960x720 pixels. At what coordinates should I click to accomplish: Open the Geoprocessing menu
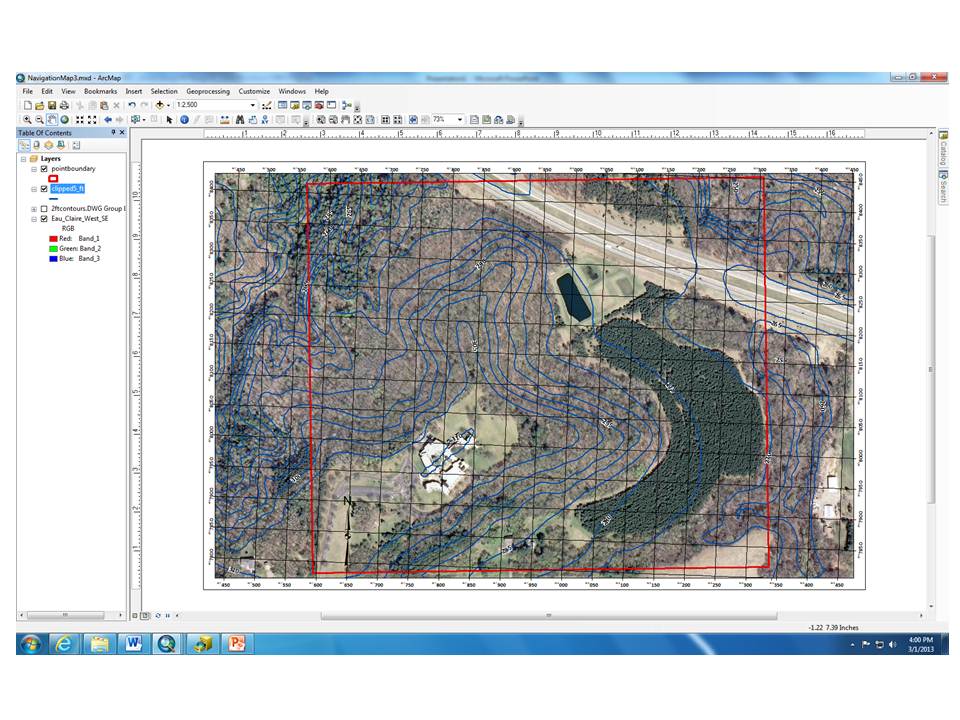pyautogui.click(x=207, y=90)
